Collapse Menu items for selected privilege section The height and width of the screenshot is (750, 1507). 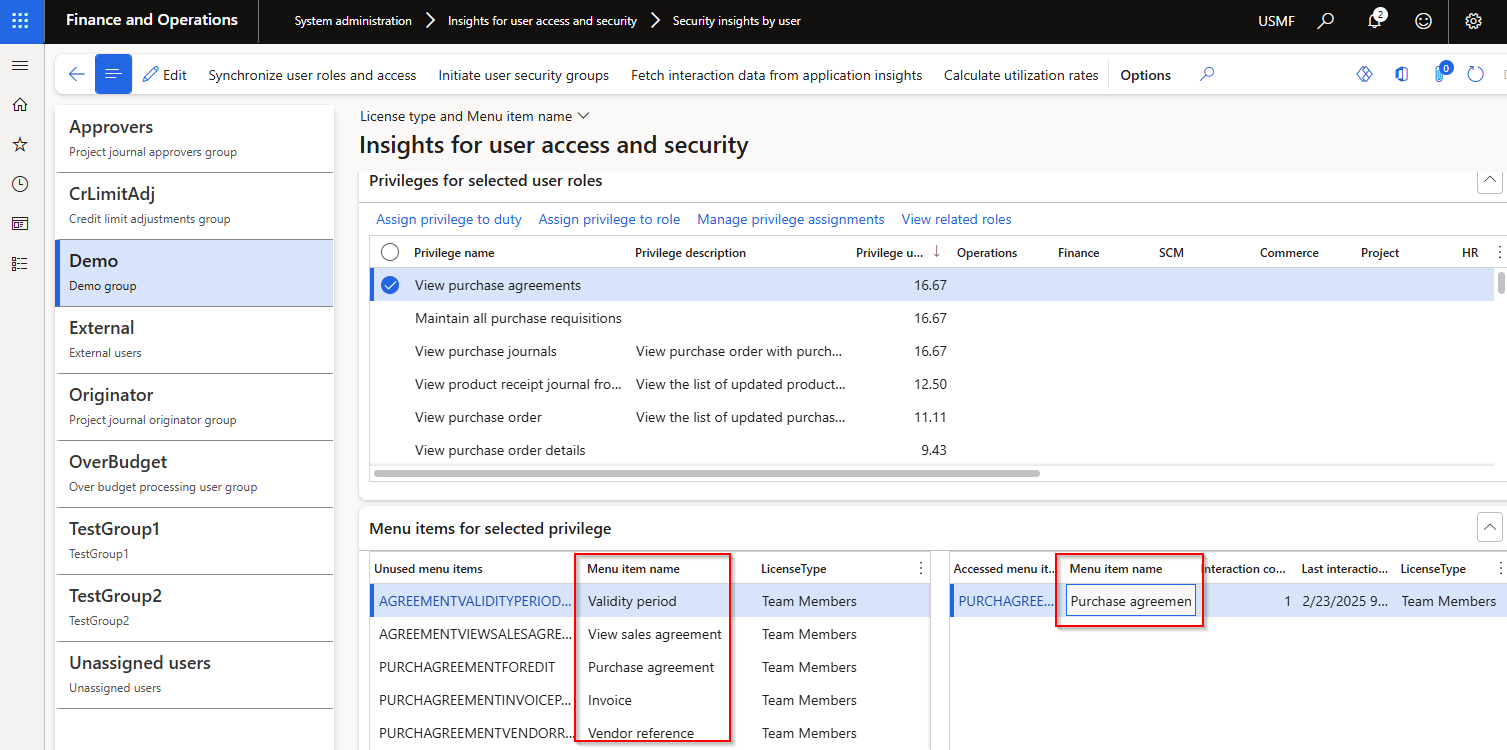(1489, 527)
